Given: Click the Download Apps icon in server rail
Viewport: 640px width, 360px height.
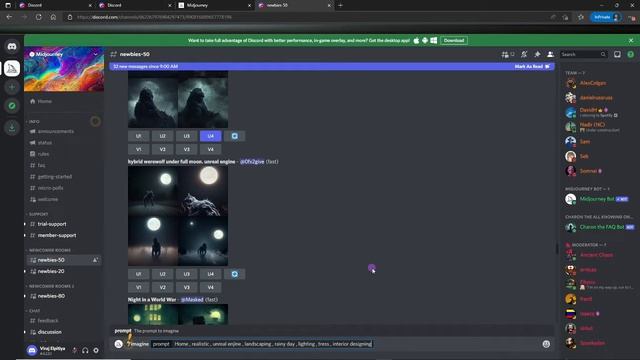Looking at the screenshot, I should click(12, 127).
